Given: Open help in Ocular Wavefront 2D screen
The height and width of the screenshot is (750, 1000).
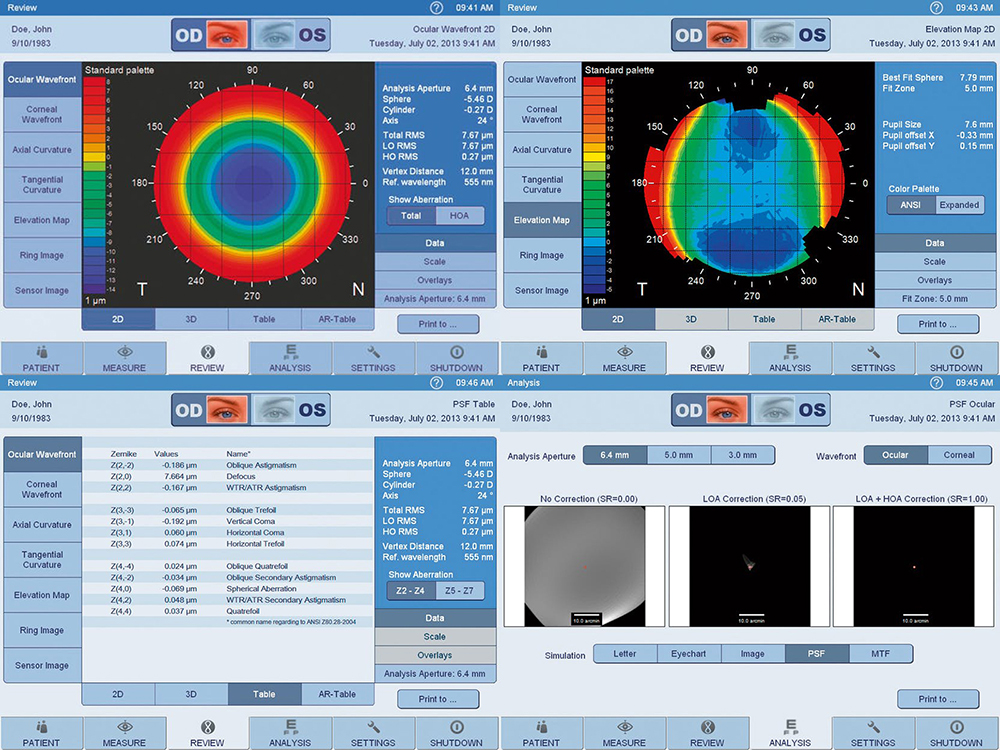Looking at the screenshot, I should click(x=436, y=8).
